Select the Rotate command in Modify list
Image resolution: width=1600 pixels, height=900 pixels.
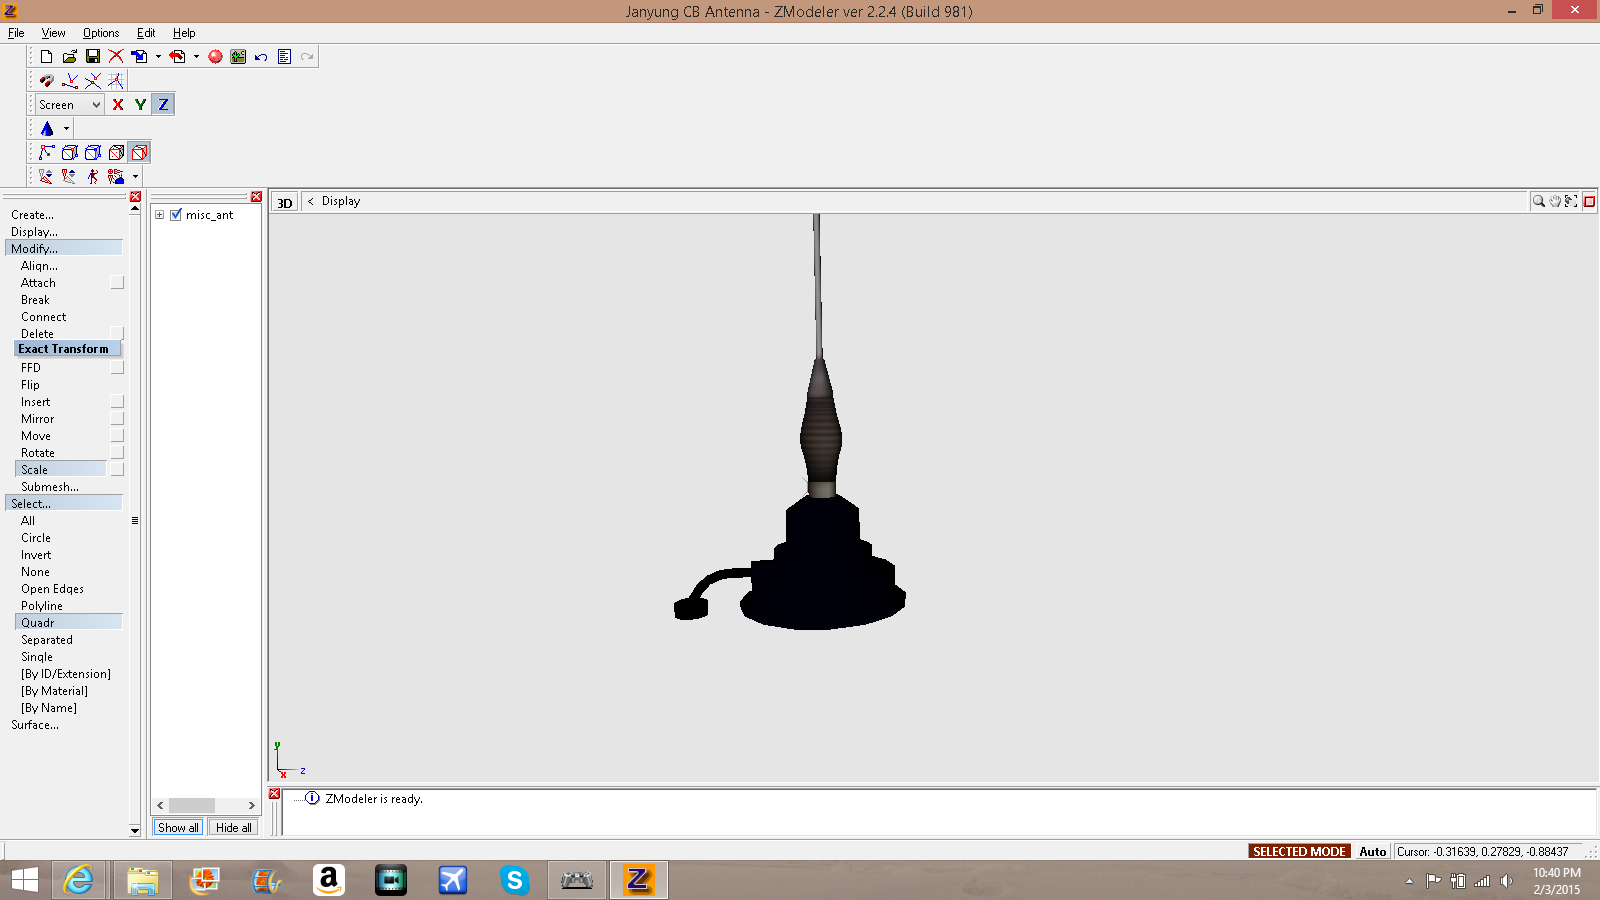coord(38,453)
